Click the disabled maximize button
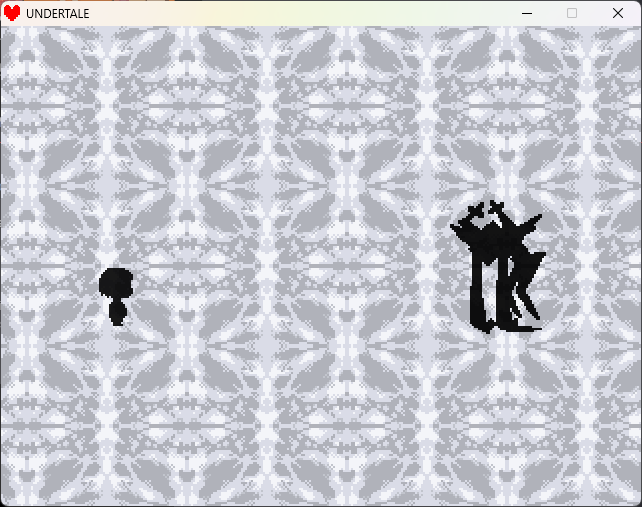The image size is (642, 507). (x=572, y=13)
